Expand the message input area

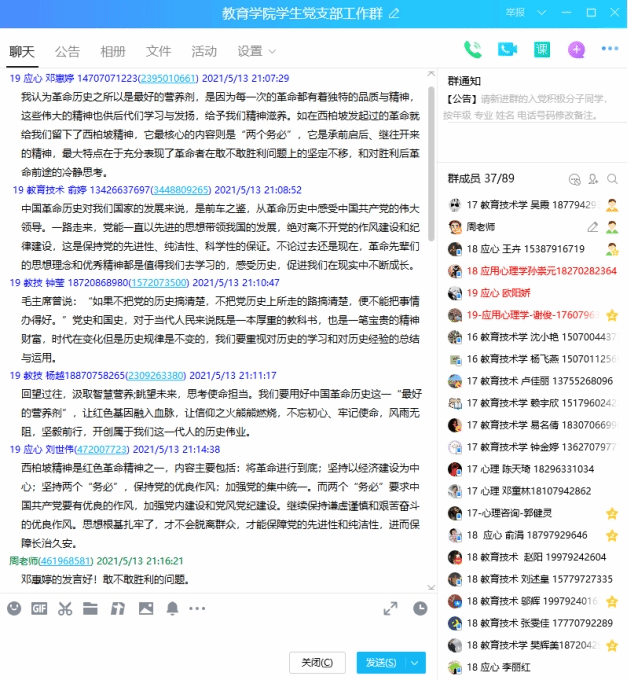(390, 608)
